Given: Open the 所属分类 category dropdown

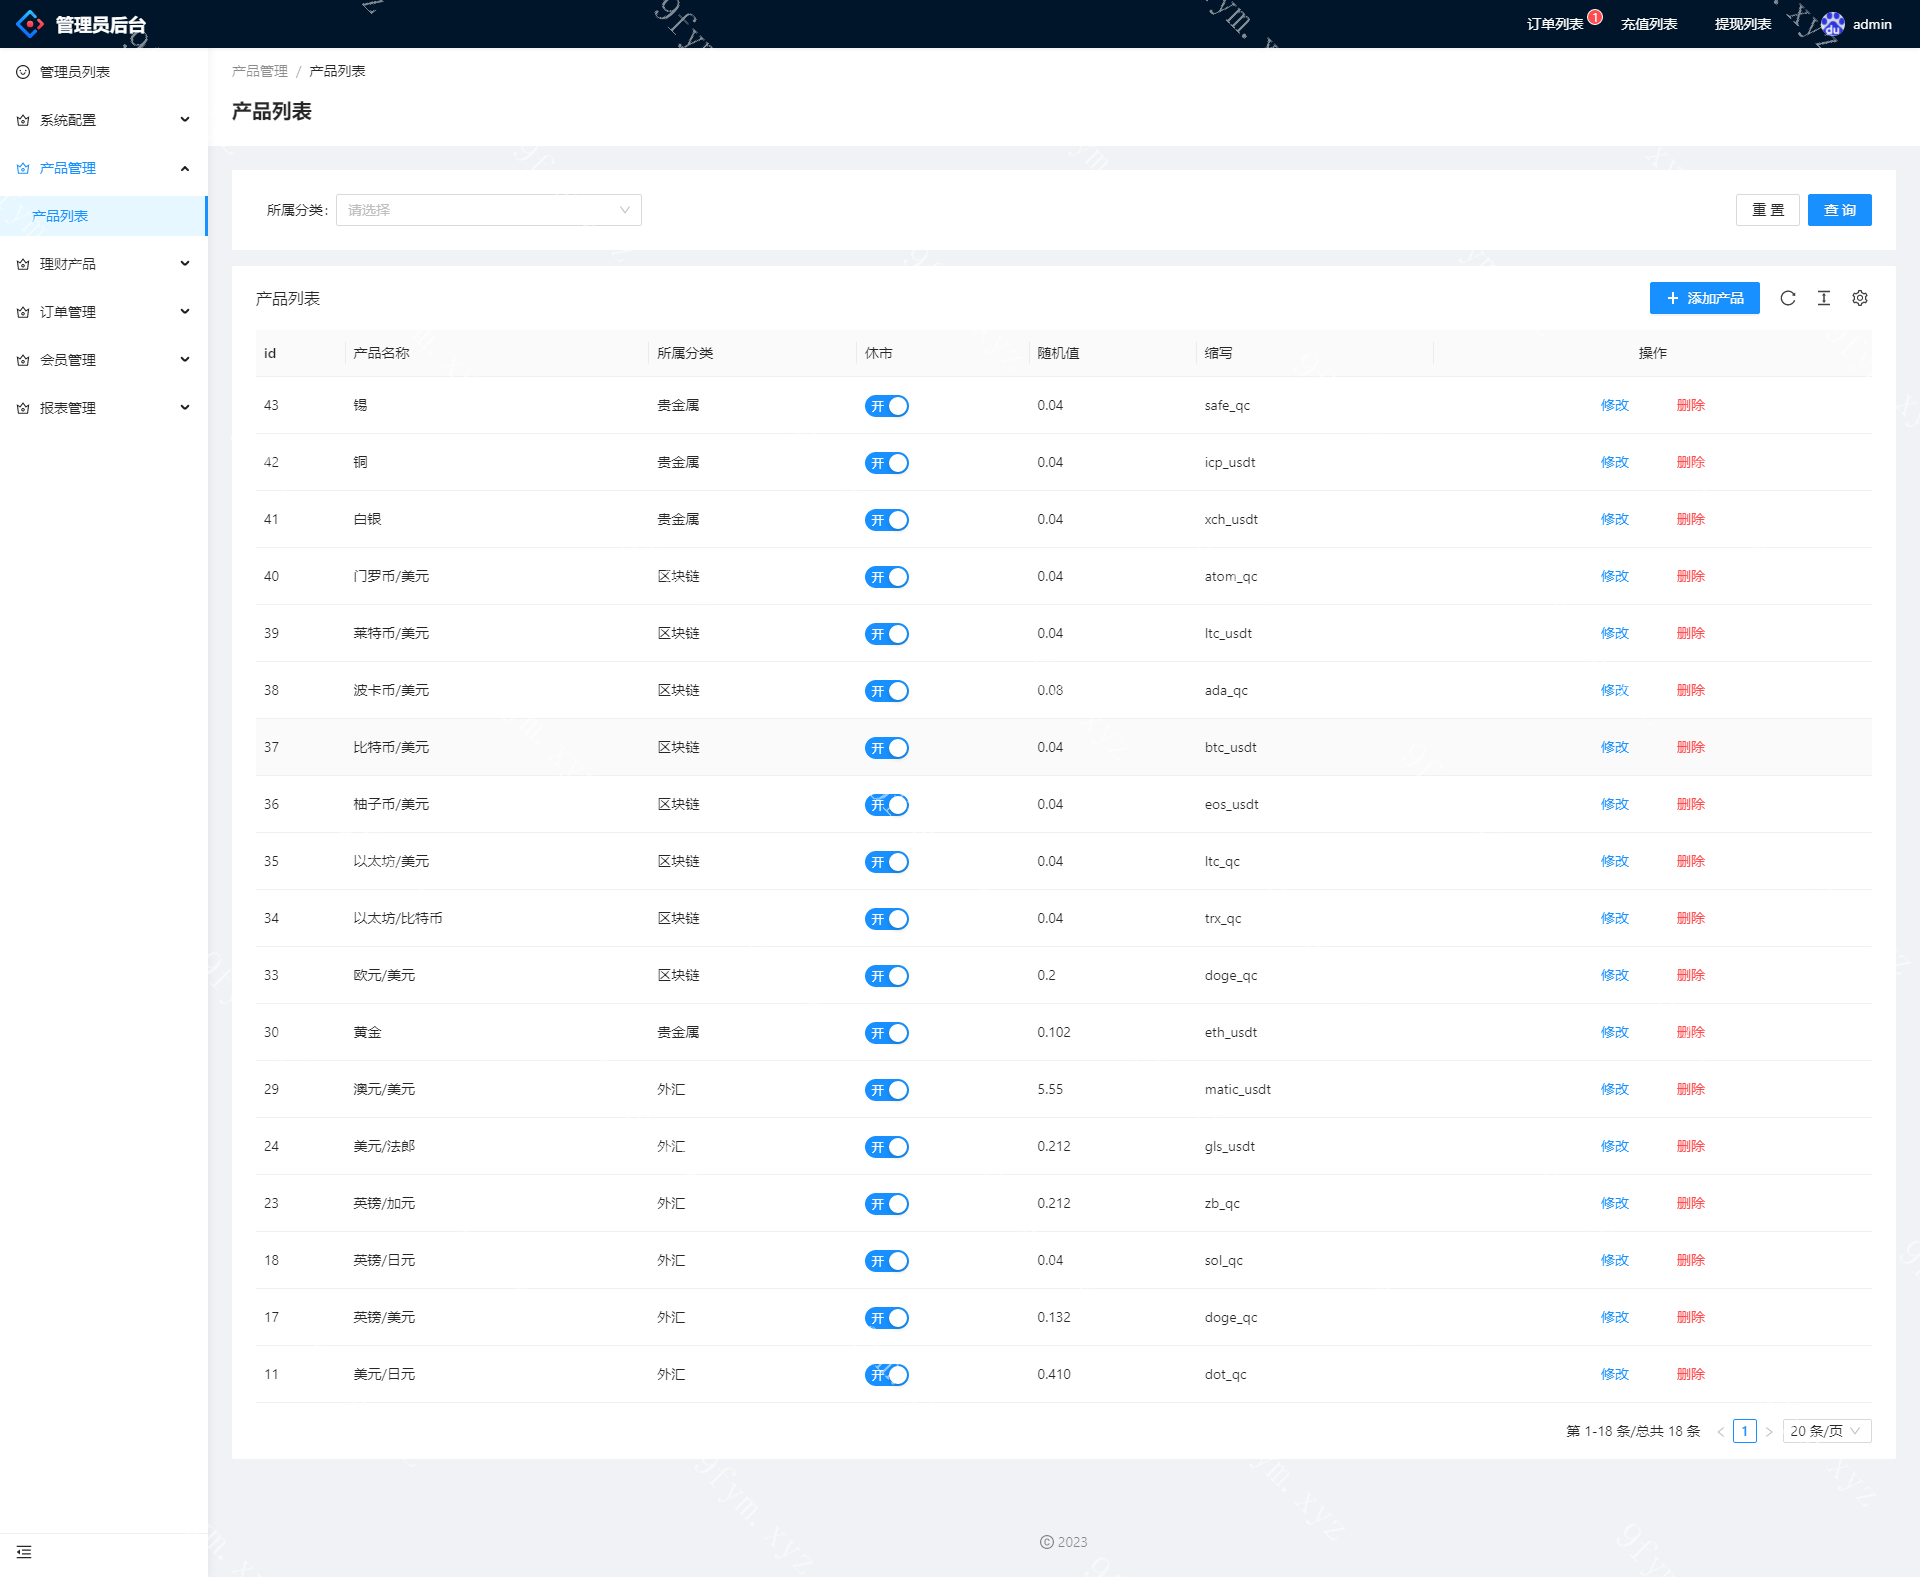Looking at the screenshot, I should tap(488, 210).
